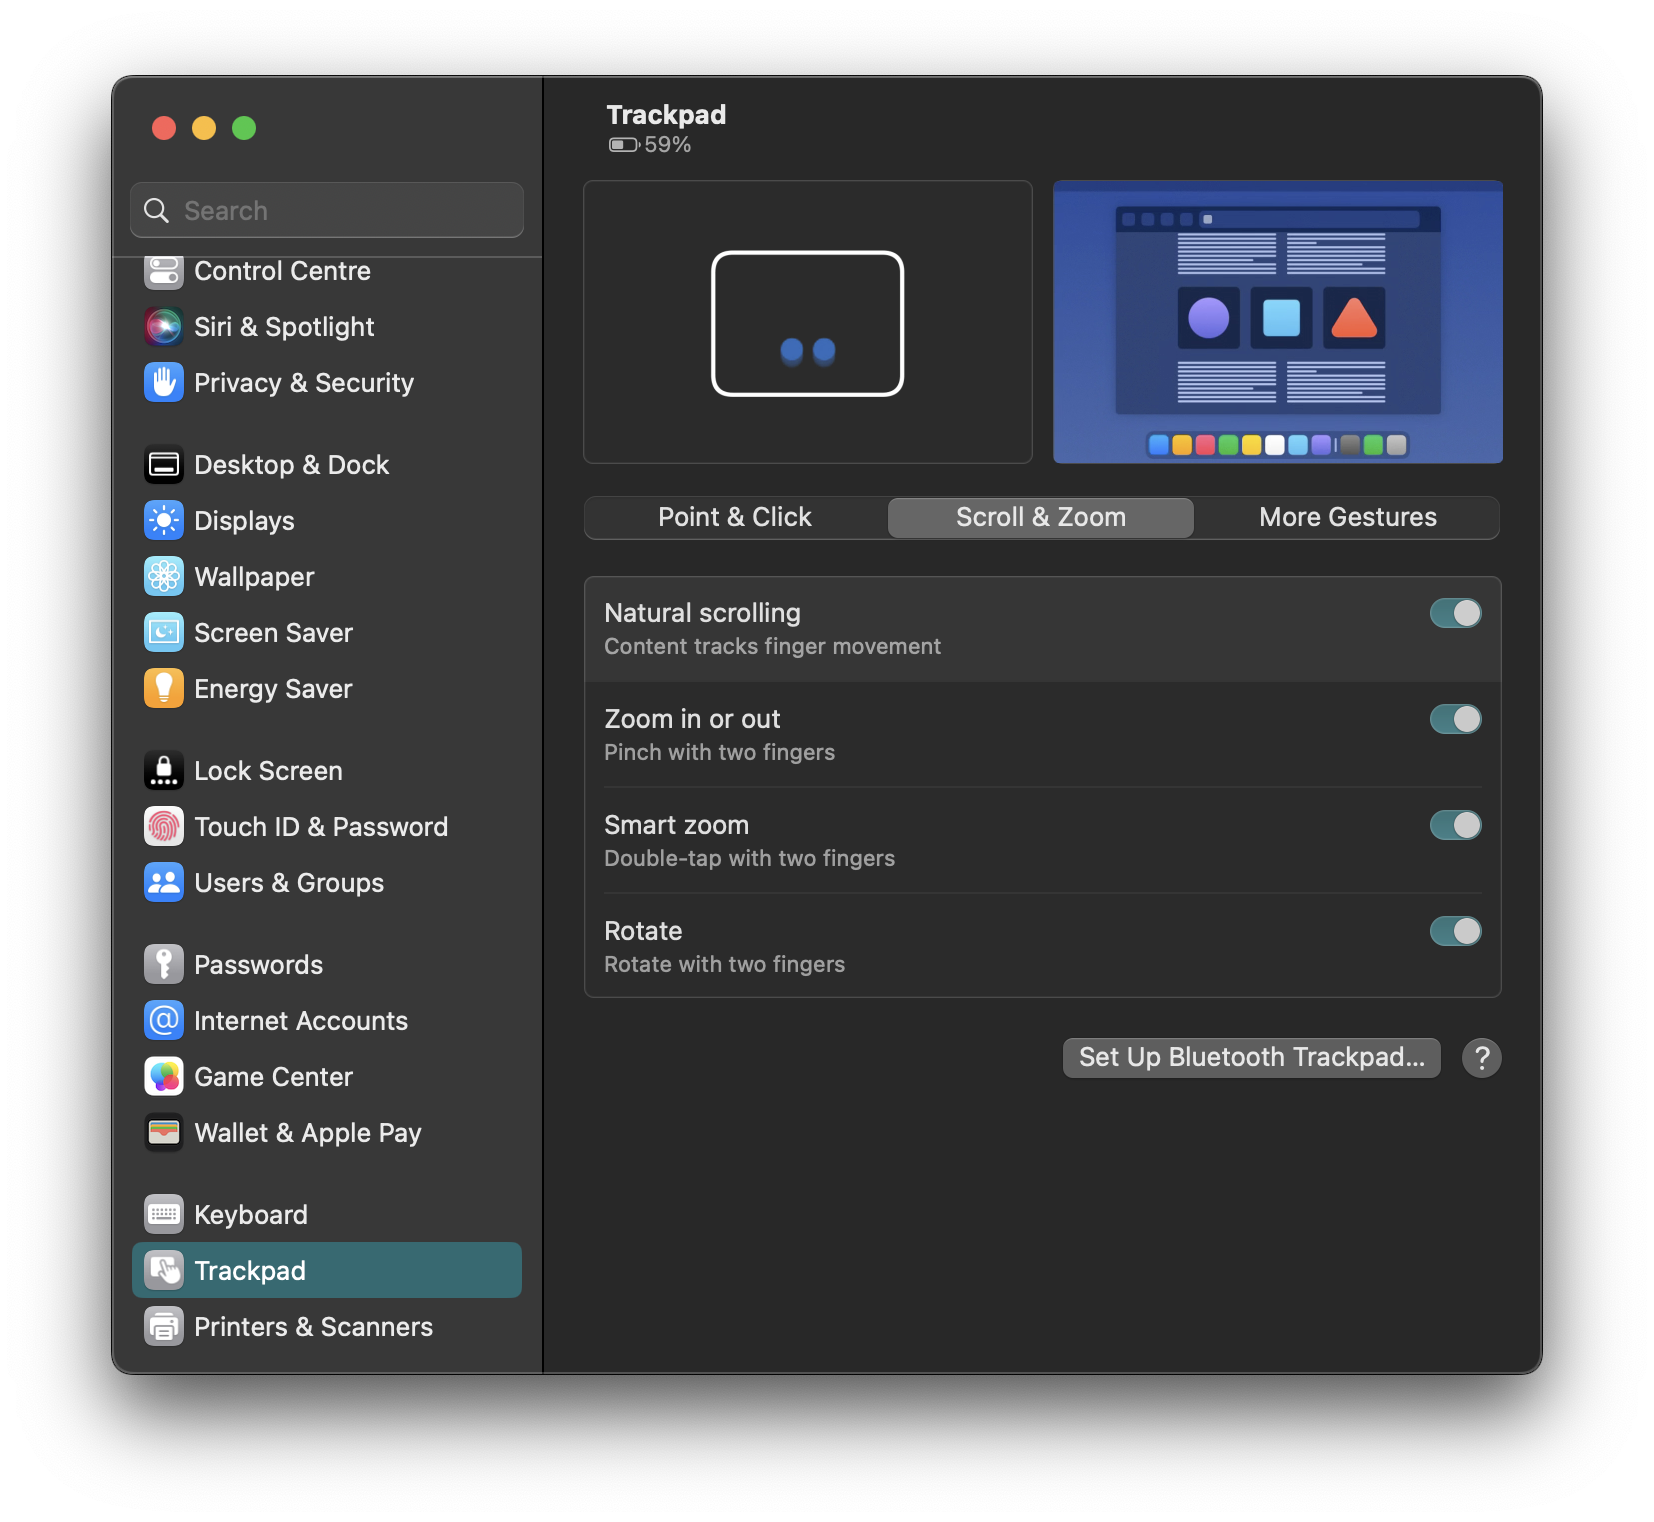This screenshot has height=1522, width=1654.
Task: Turn off Smart zoom switch
Action: [1455, 825]
